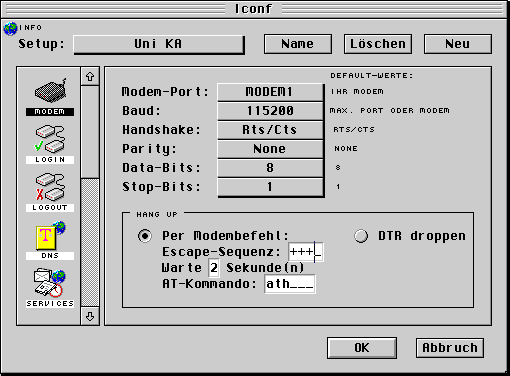Click the HANG UP group label

[157, 214]
